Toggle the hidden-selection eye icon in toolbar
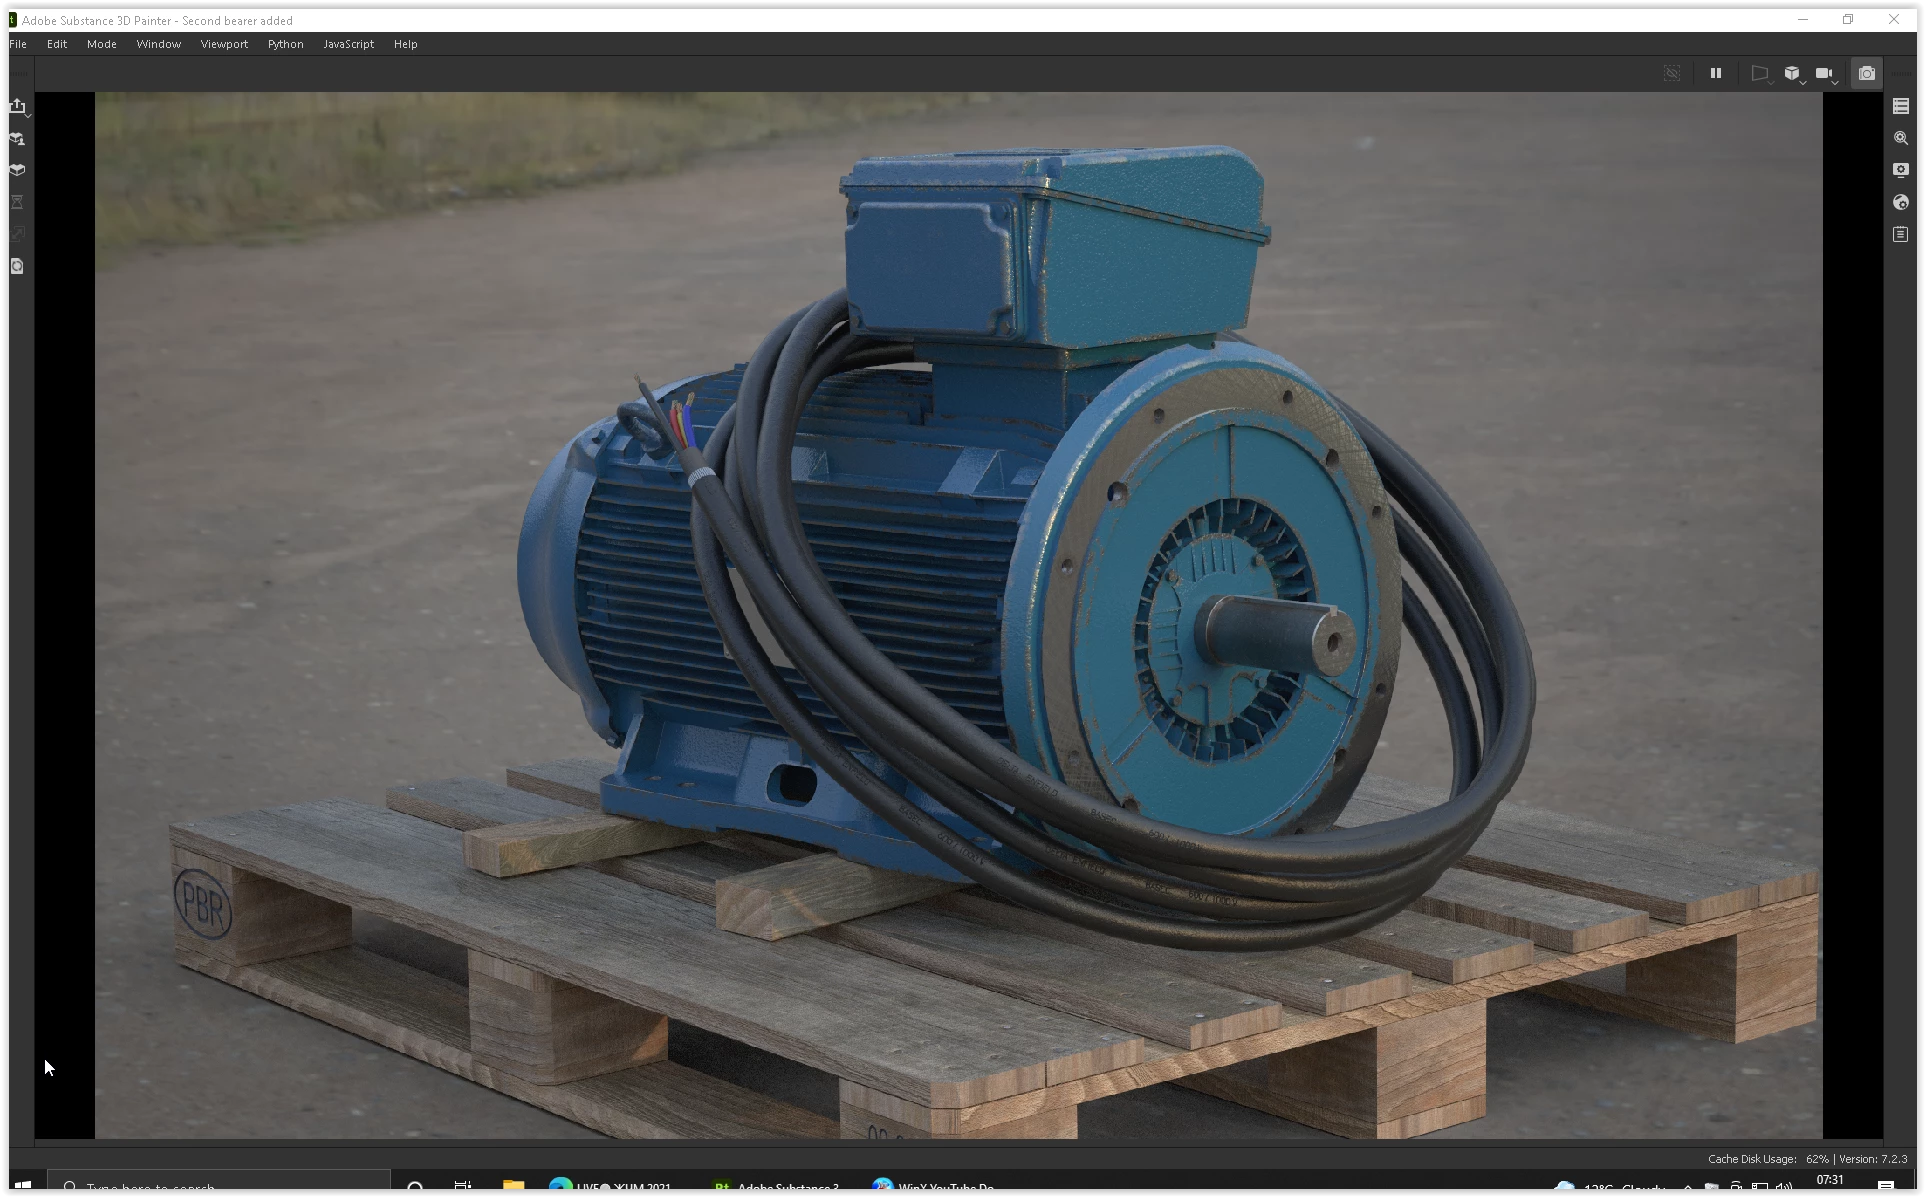 pos(1672,73)
